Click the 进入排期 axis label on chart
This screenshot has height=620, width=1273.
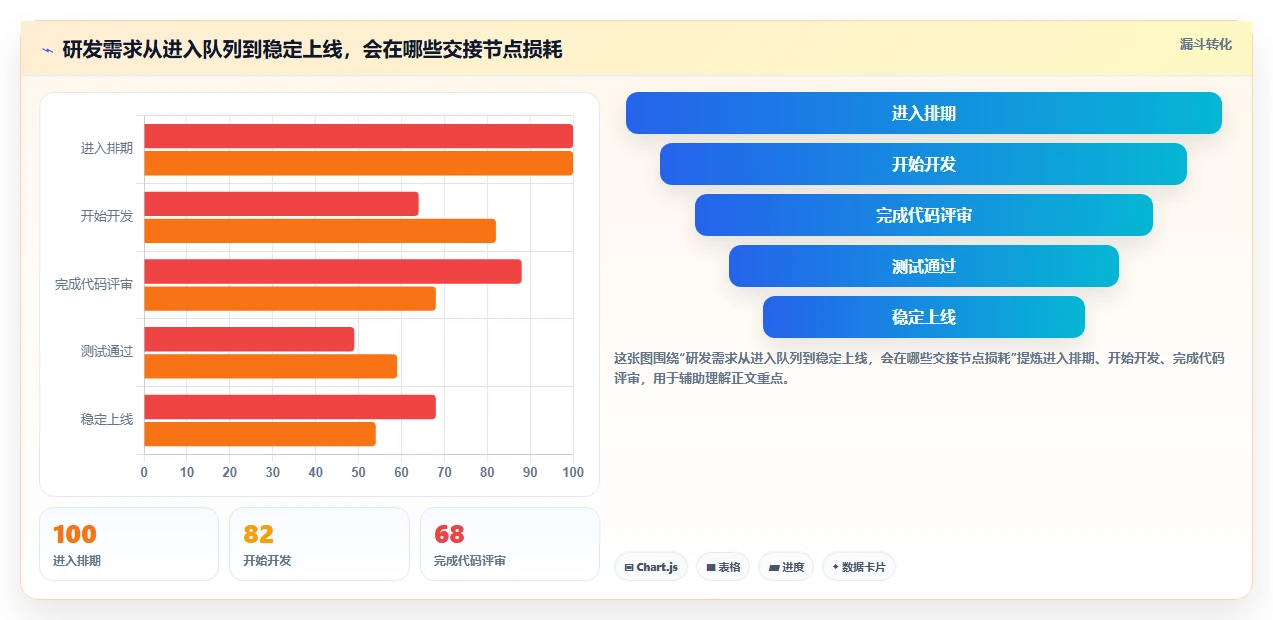107,149
